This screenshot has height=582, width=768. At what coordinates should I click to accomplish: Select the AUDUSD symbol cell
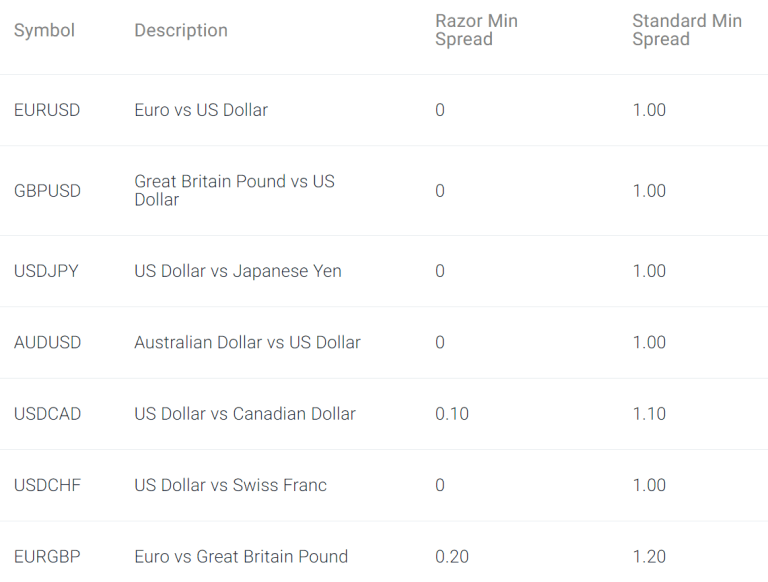coord(48,342)
